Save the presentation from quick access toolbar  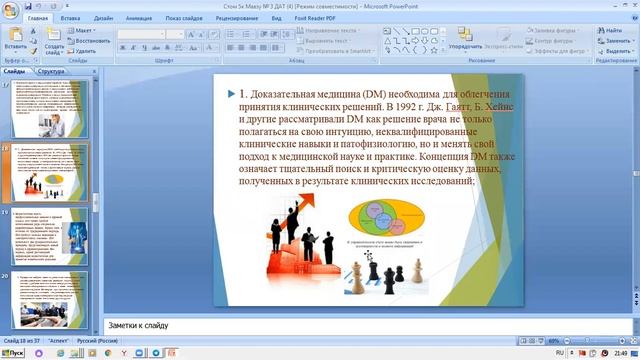click(28, 6)
